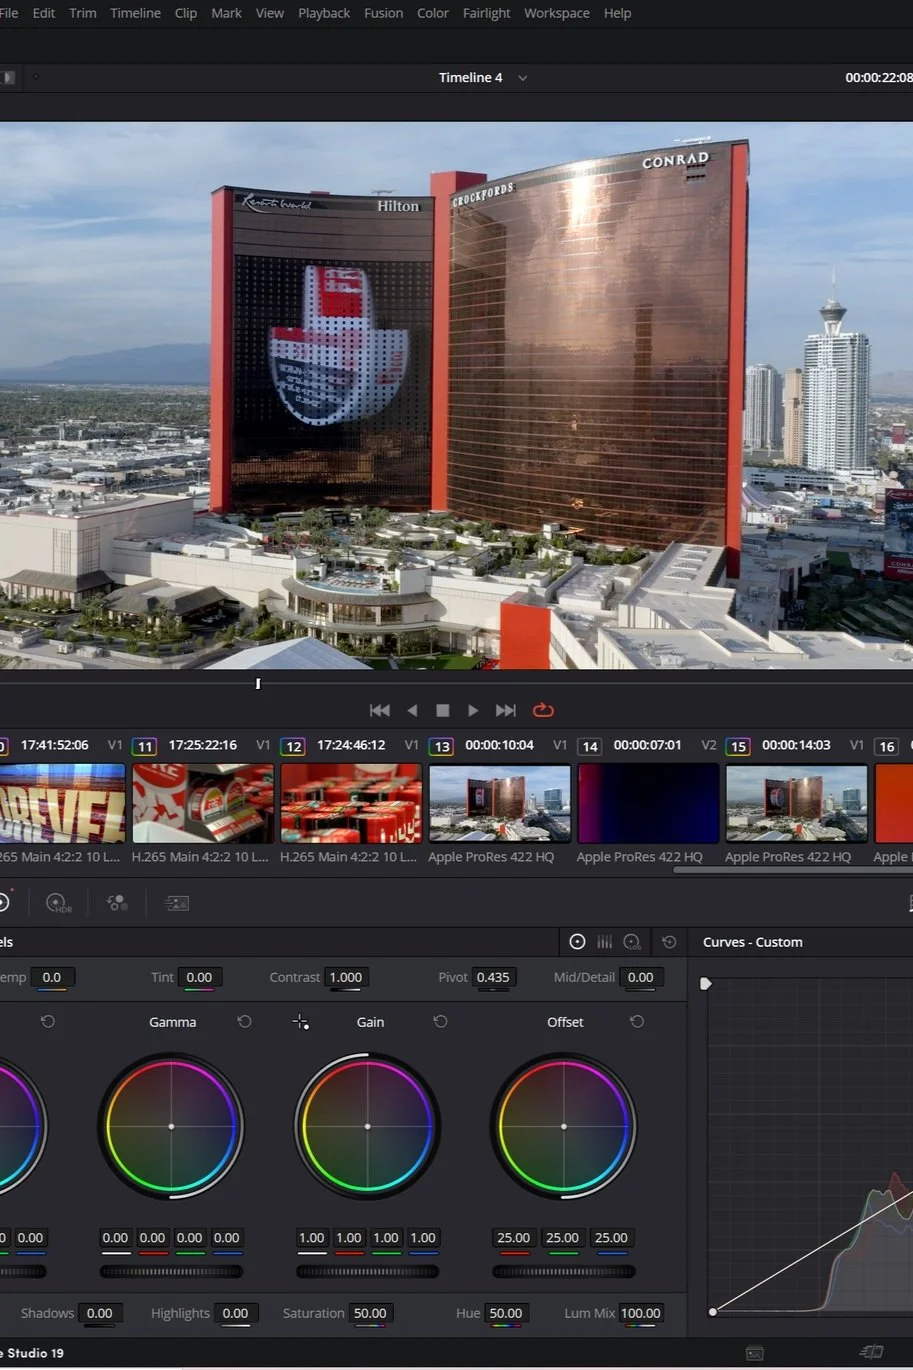Open the Fusion menu
The width and height of the screenshot is (913, 1370).
(383, 13)
